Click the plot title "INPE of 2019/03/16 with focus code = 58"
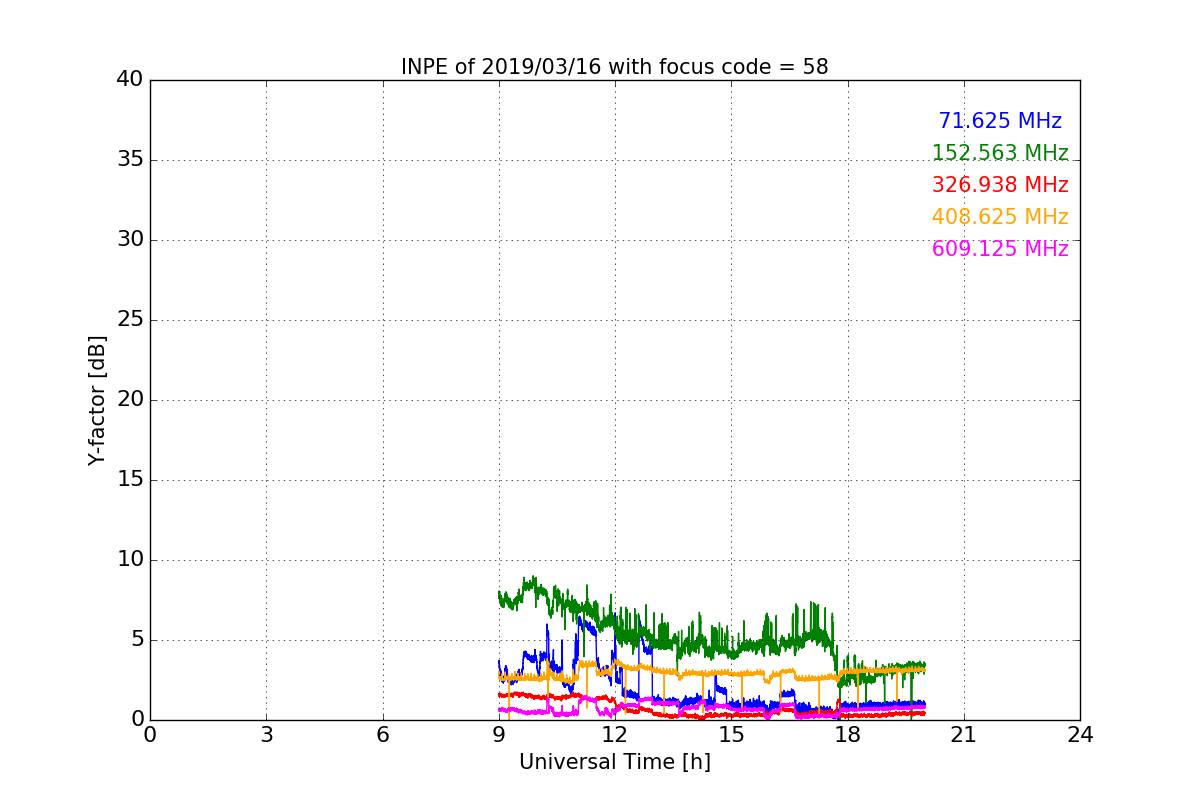Screen dimensions: 1200x800 pyautogui.click(x=614, y=67)
